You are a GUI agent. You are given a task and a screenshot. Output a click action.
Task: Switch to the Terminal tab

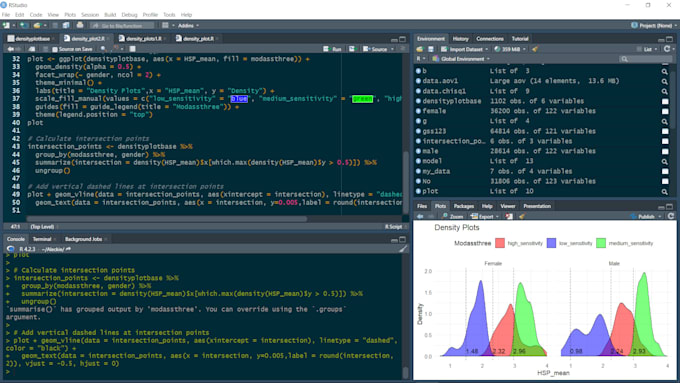[x=42, y=239]
